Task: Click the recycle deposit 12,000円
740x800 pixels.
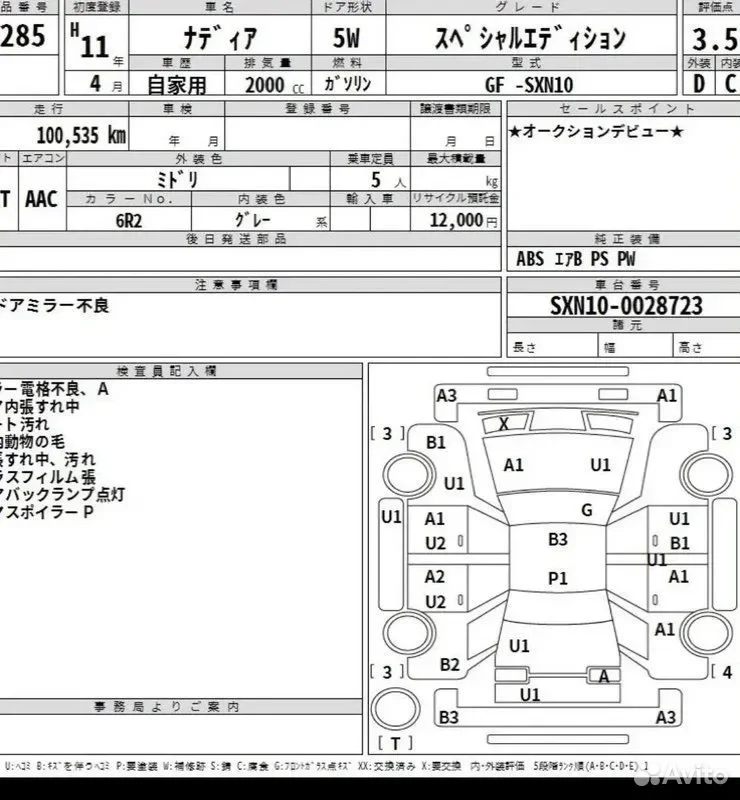Action: click(463, 220)
